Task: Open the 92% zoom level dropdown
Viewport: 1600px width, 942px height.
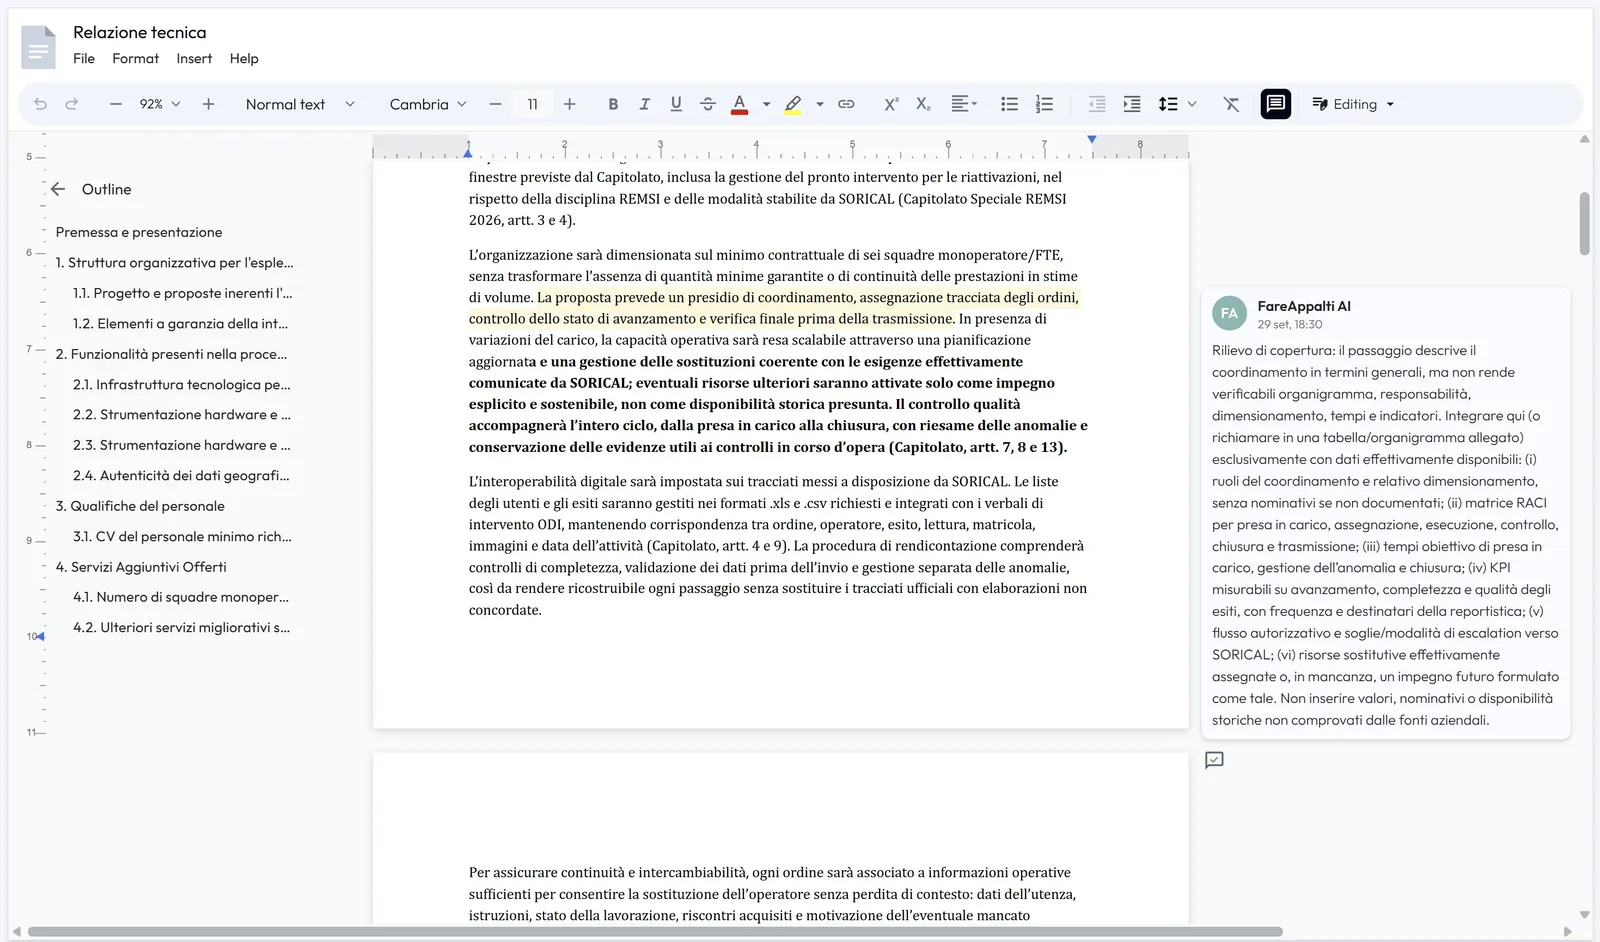Action: click(x=159, y=104)
